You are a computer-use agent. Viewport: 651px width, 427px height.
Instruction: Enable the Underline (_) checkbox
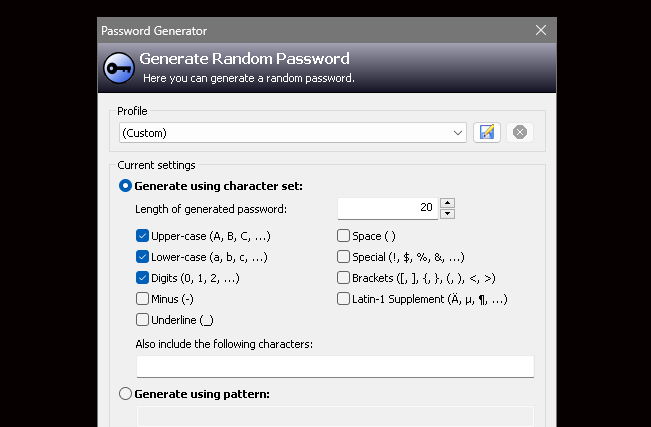(x=142, y=319)
